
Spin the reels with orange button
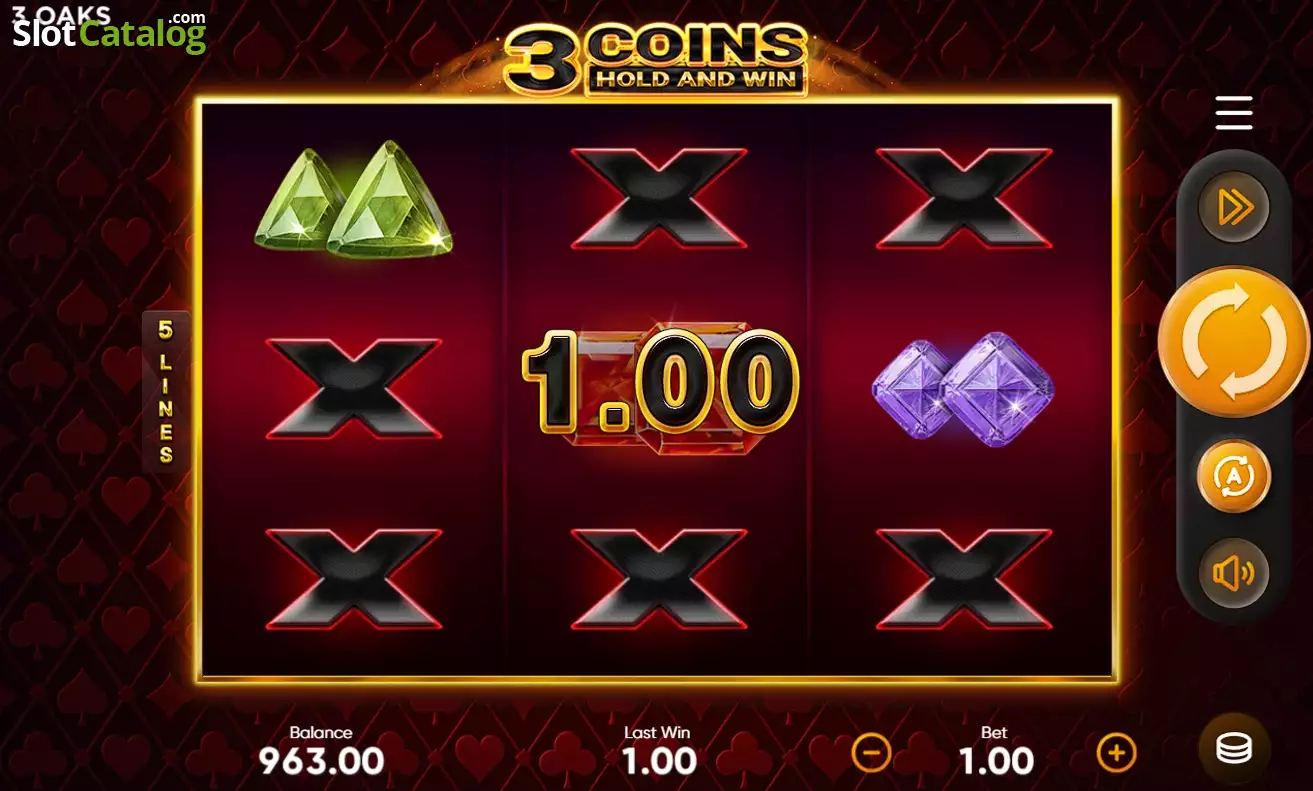click(x=1234, y=342)
